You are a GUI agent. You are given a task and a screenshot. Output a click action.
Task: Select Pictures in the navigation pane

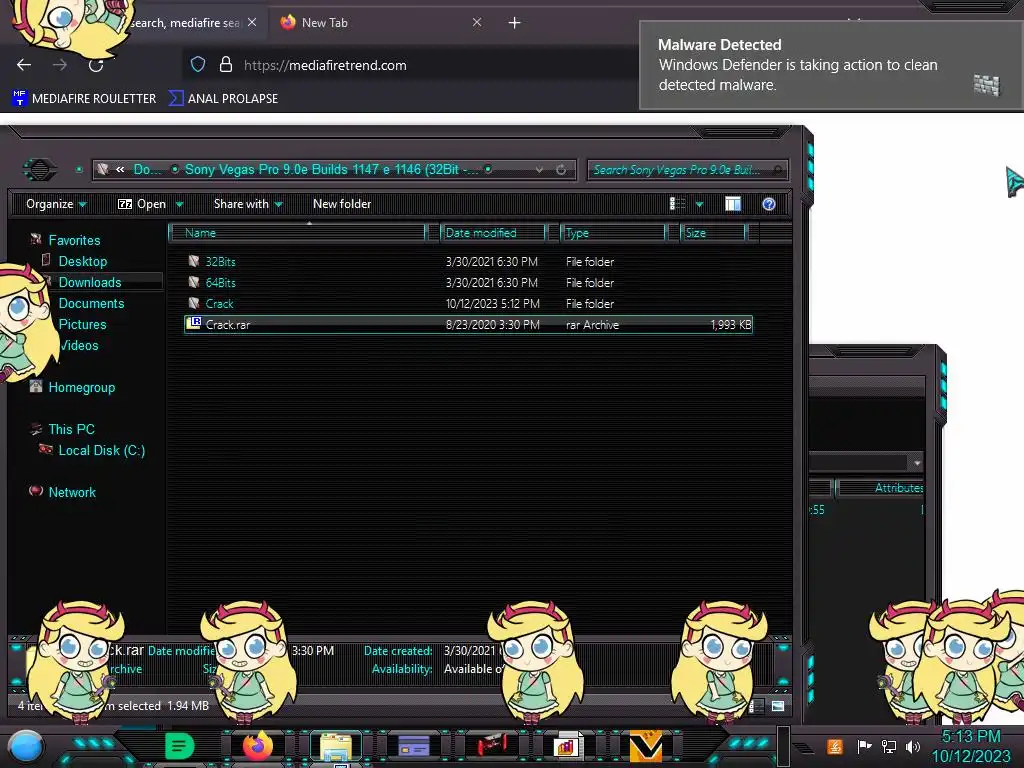coord(82,324)
